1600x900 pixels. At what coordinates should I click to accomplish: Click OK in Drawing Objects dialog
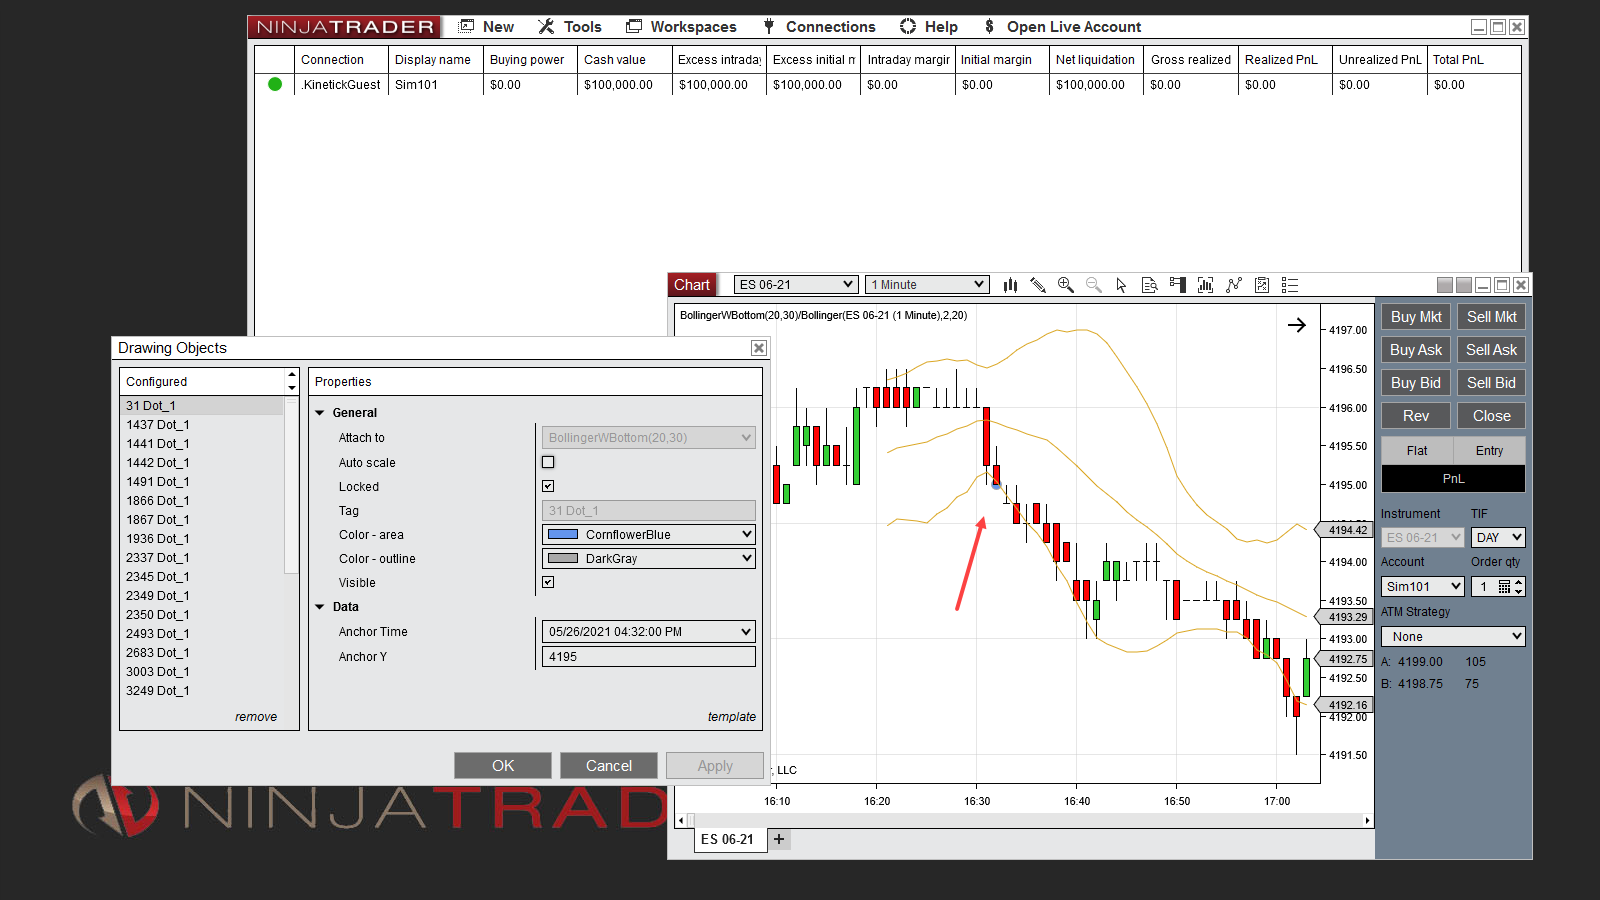tap(503, 766)
